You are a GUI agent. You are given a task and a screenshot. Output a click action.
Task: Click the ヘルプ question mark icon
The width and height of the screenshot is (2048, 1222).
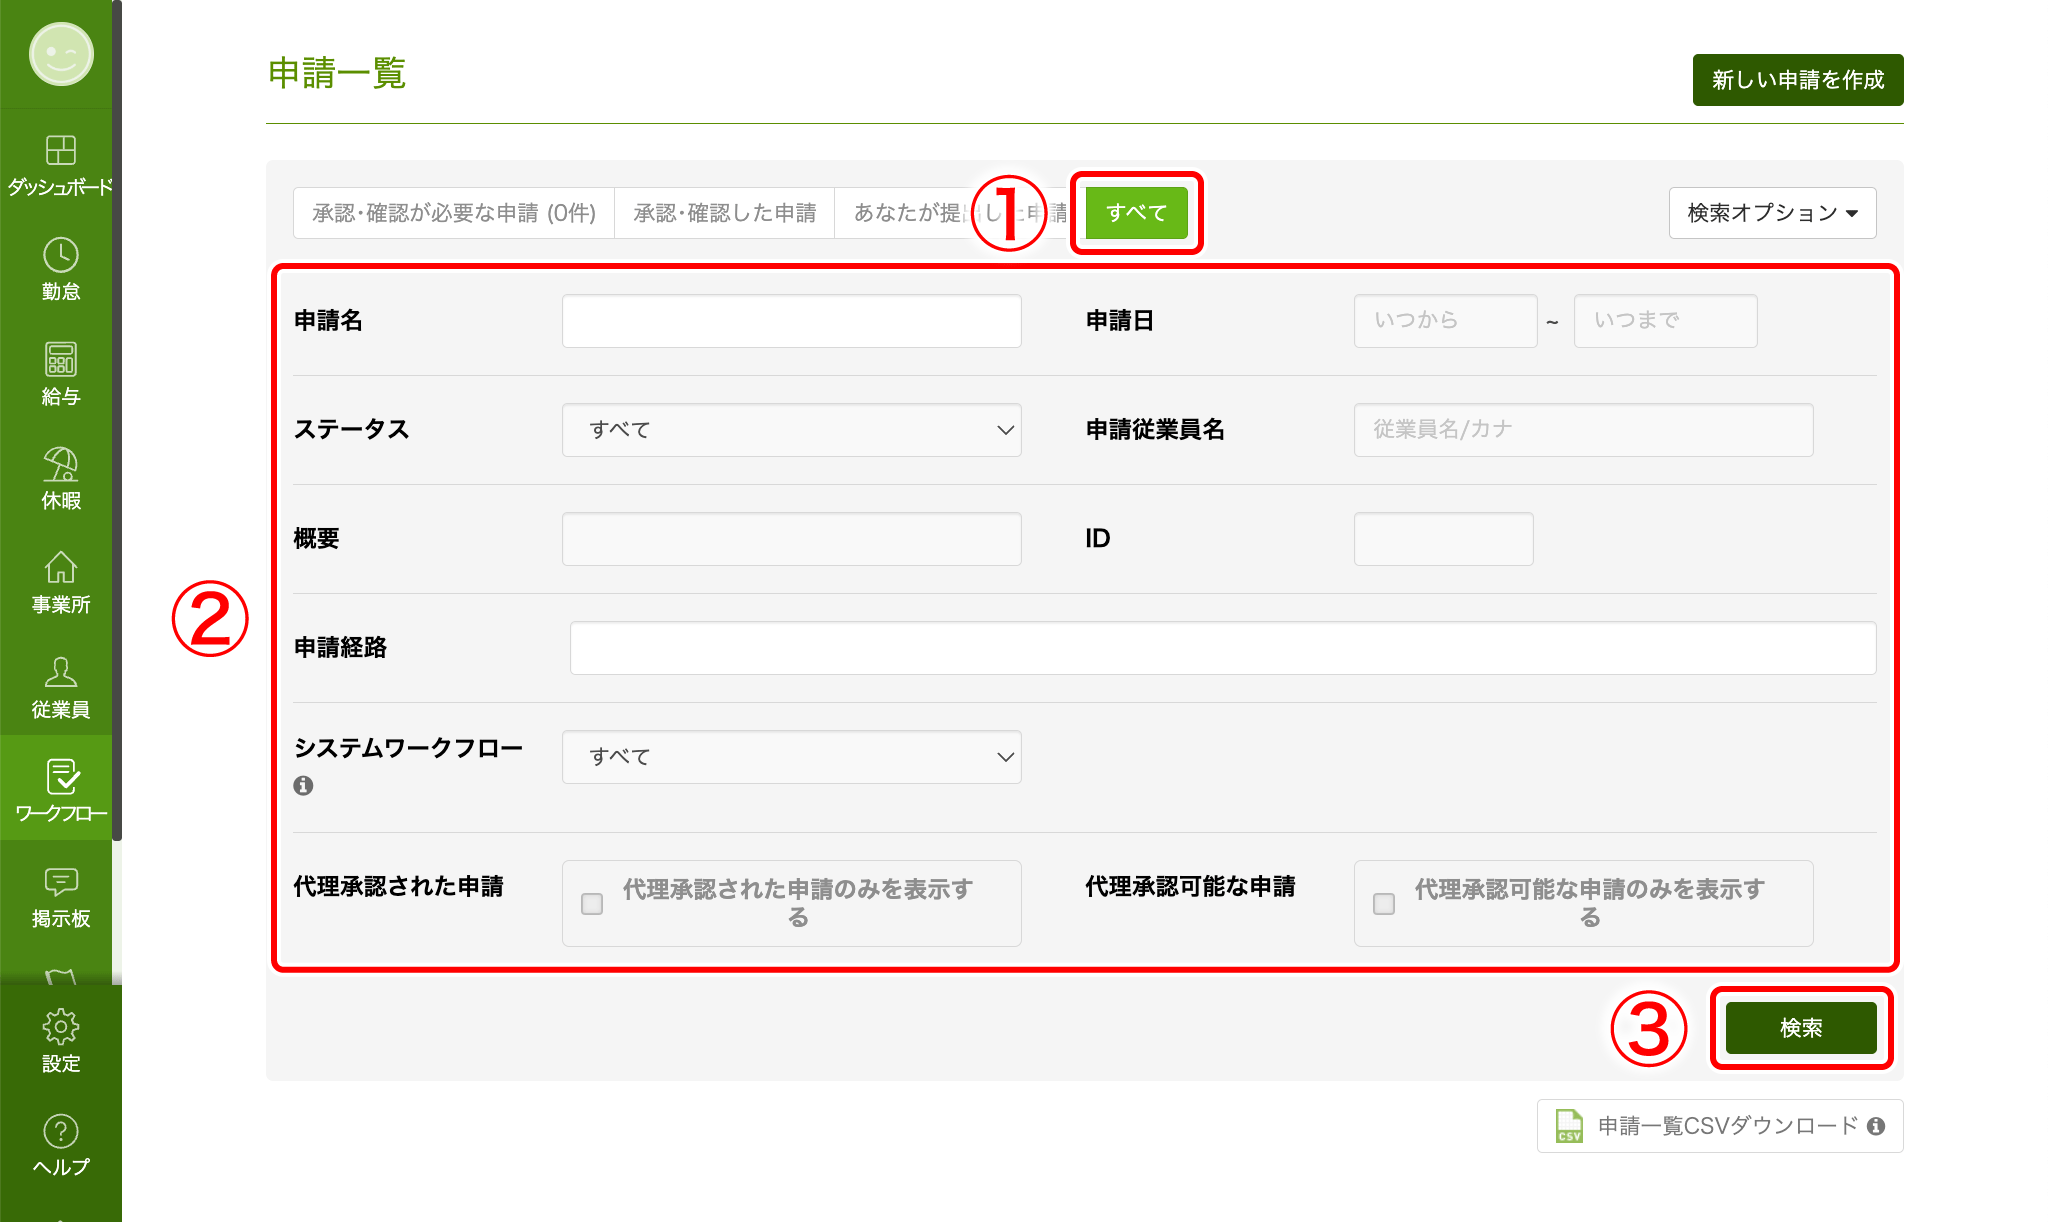click(x=61, y=1134)
